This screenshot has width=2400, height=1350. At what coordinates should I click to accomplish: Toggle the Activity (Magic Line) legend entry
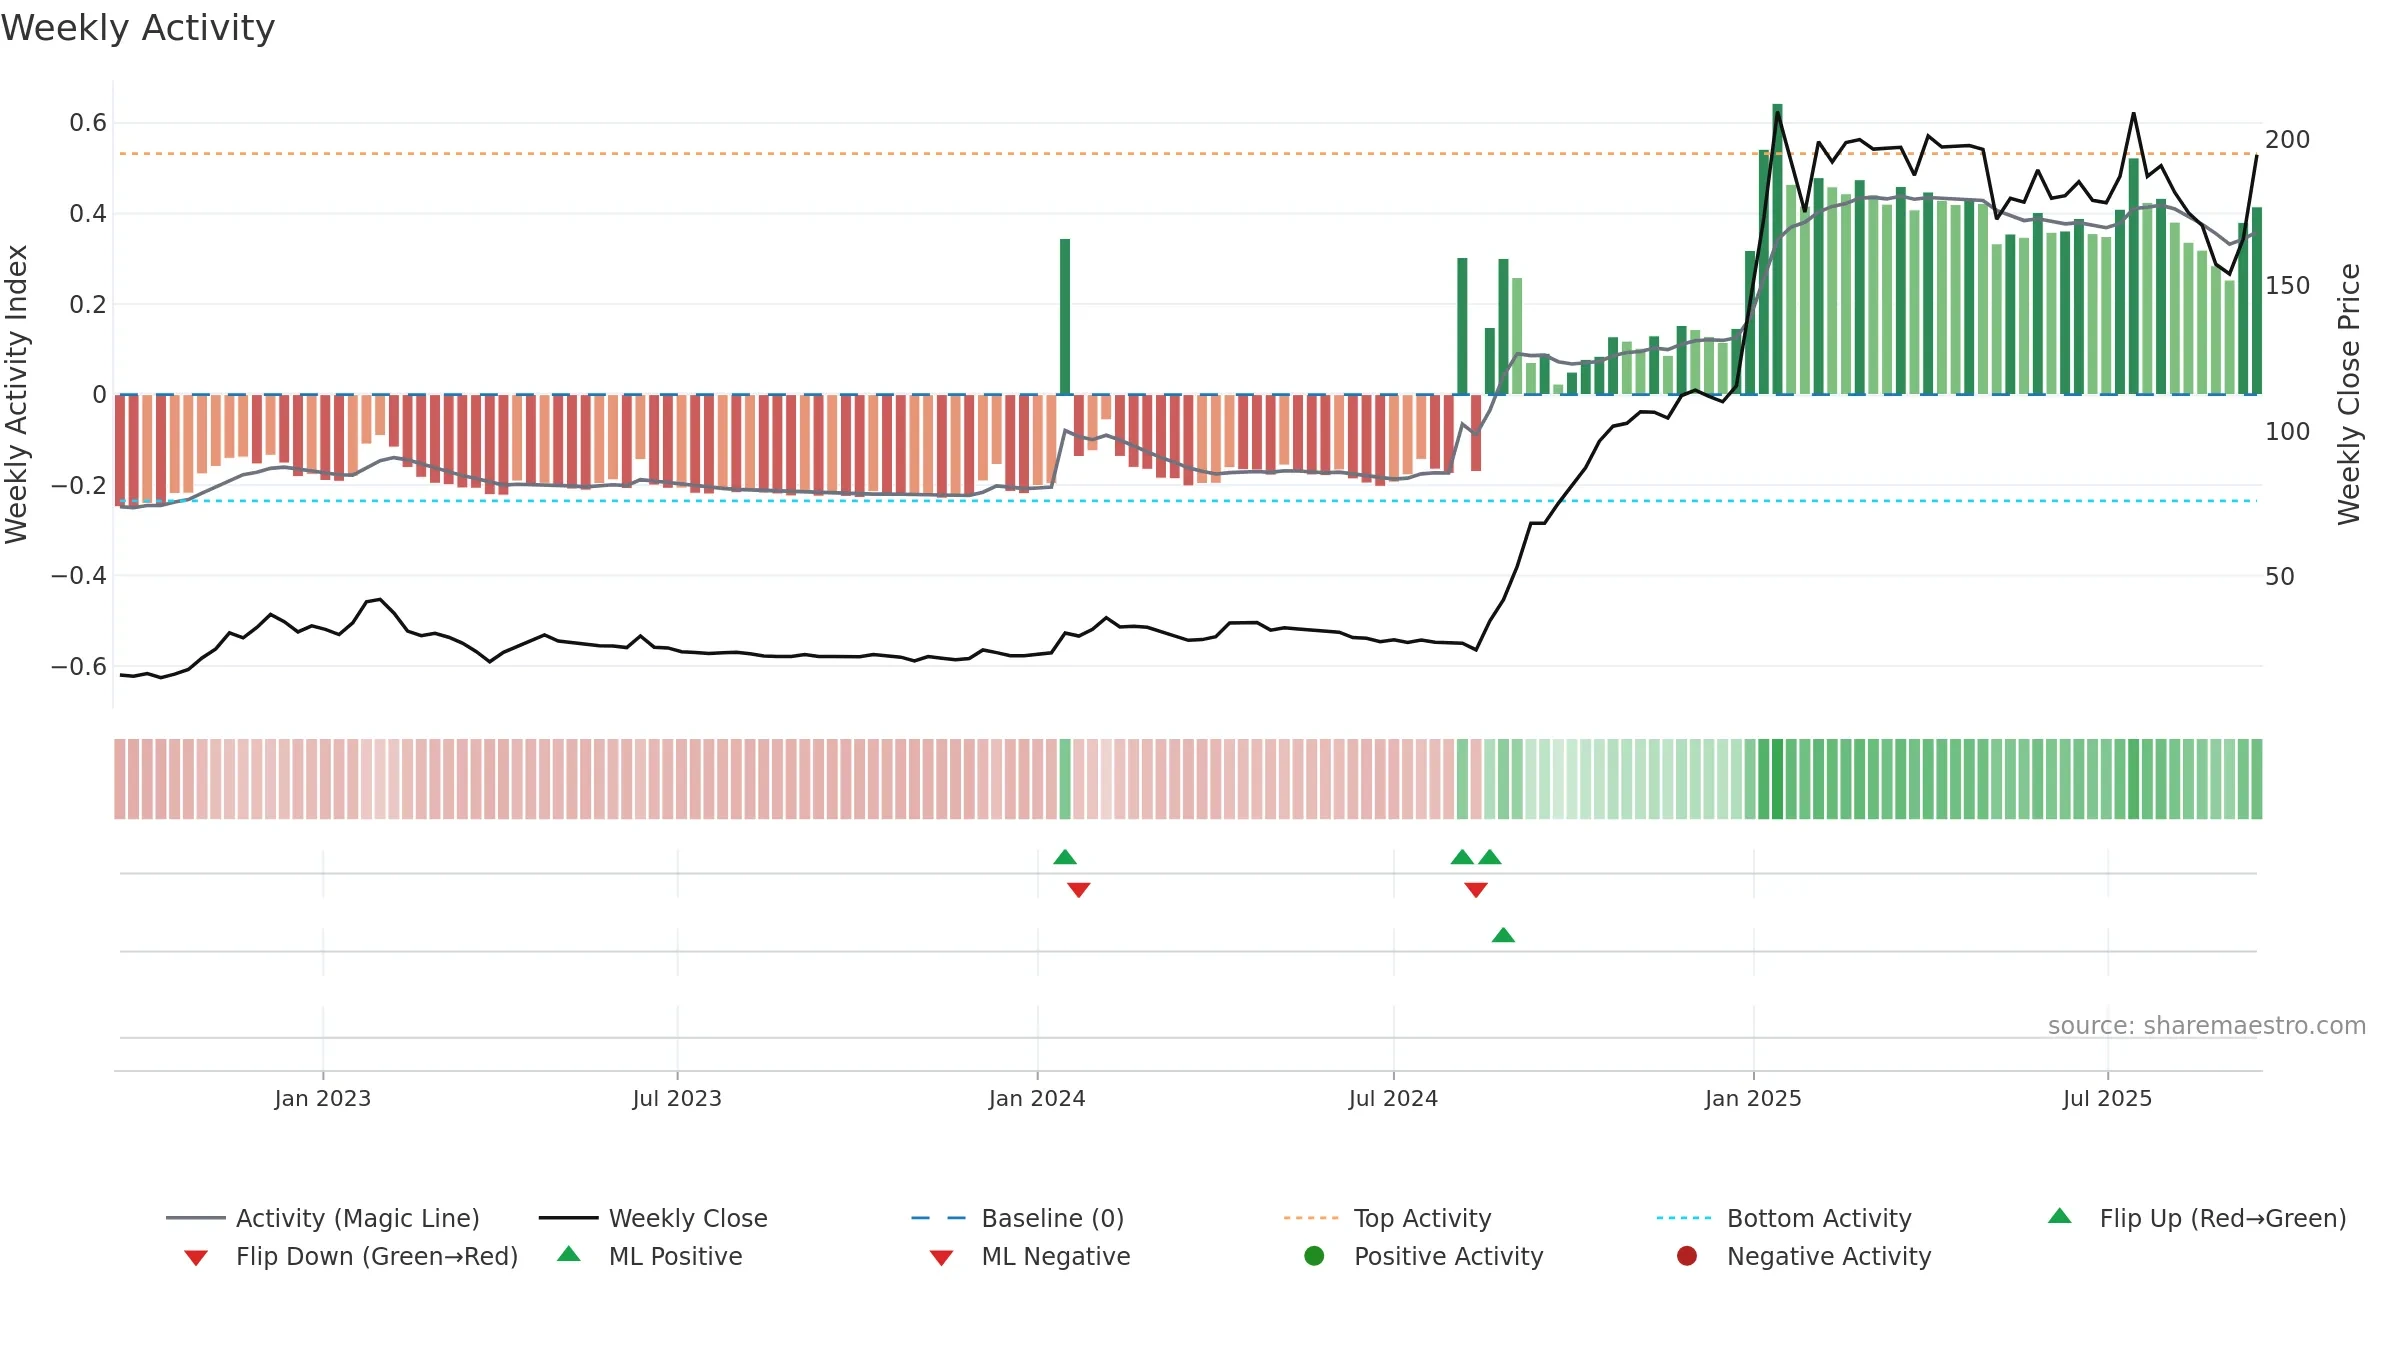pyautogui.click(x=323, y=1218)
